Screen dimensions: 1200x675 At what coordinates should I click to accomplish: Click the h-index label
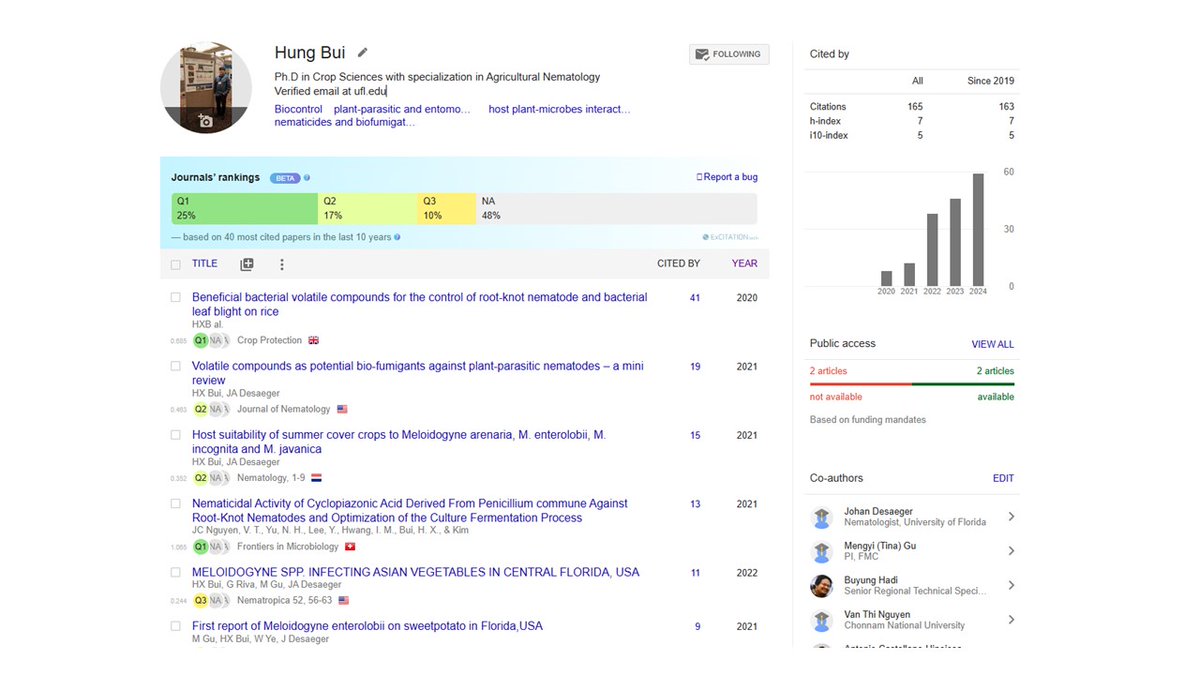click(x=825, y=121)
